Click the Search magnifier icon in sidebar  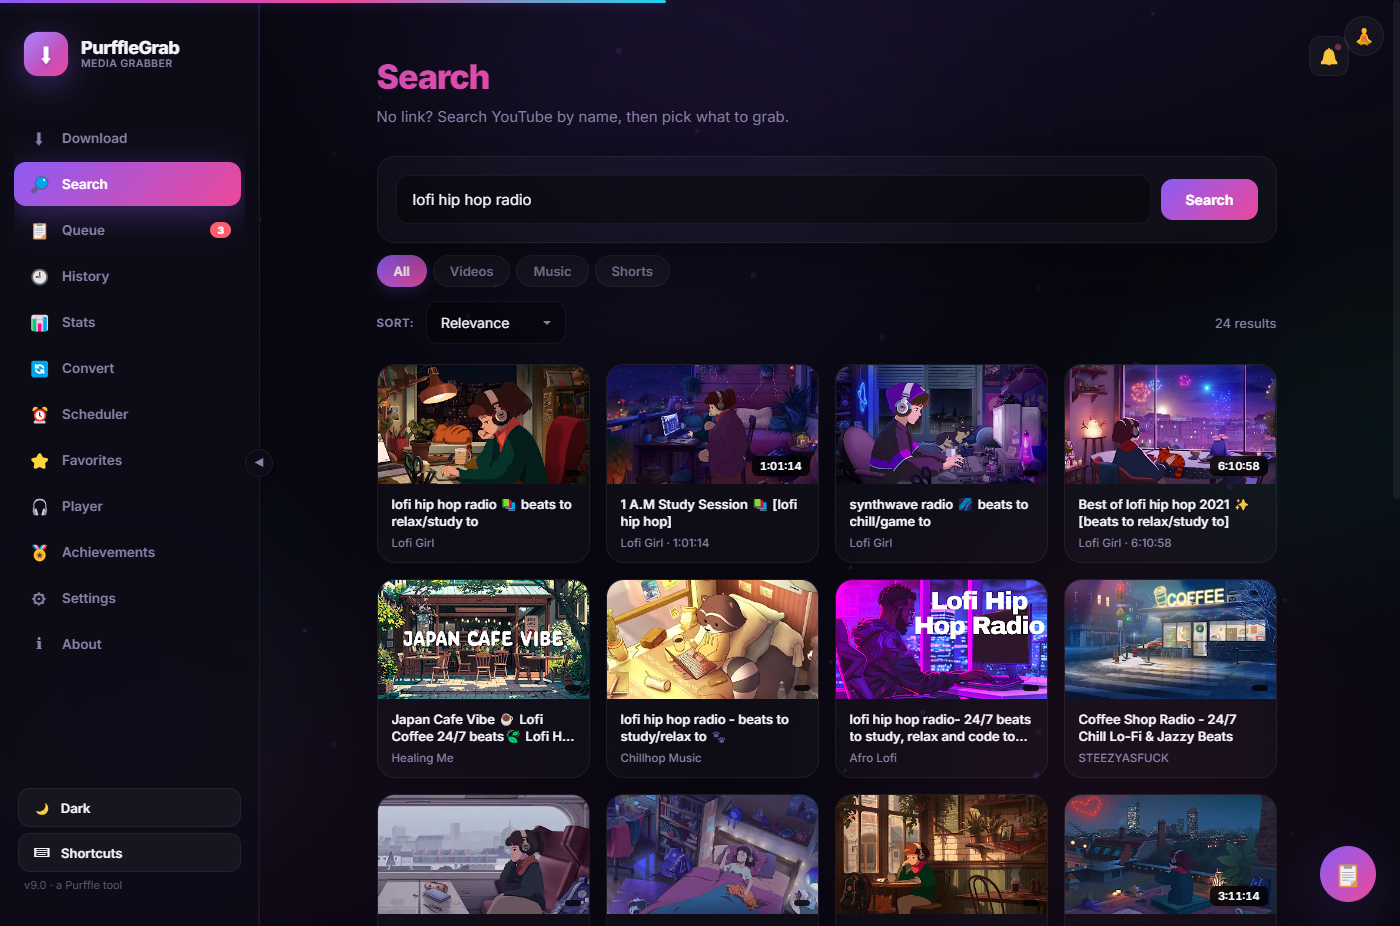click(39, 185)
